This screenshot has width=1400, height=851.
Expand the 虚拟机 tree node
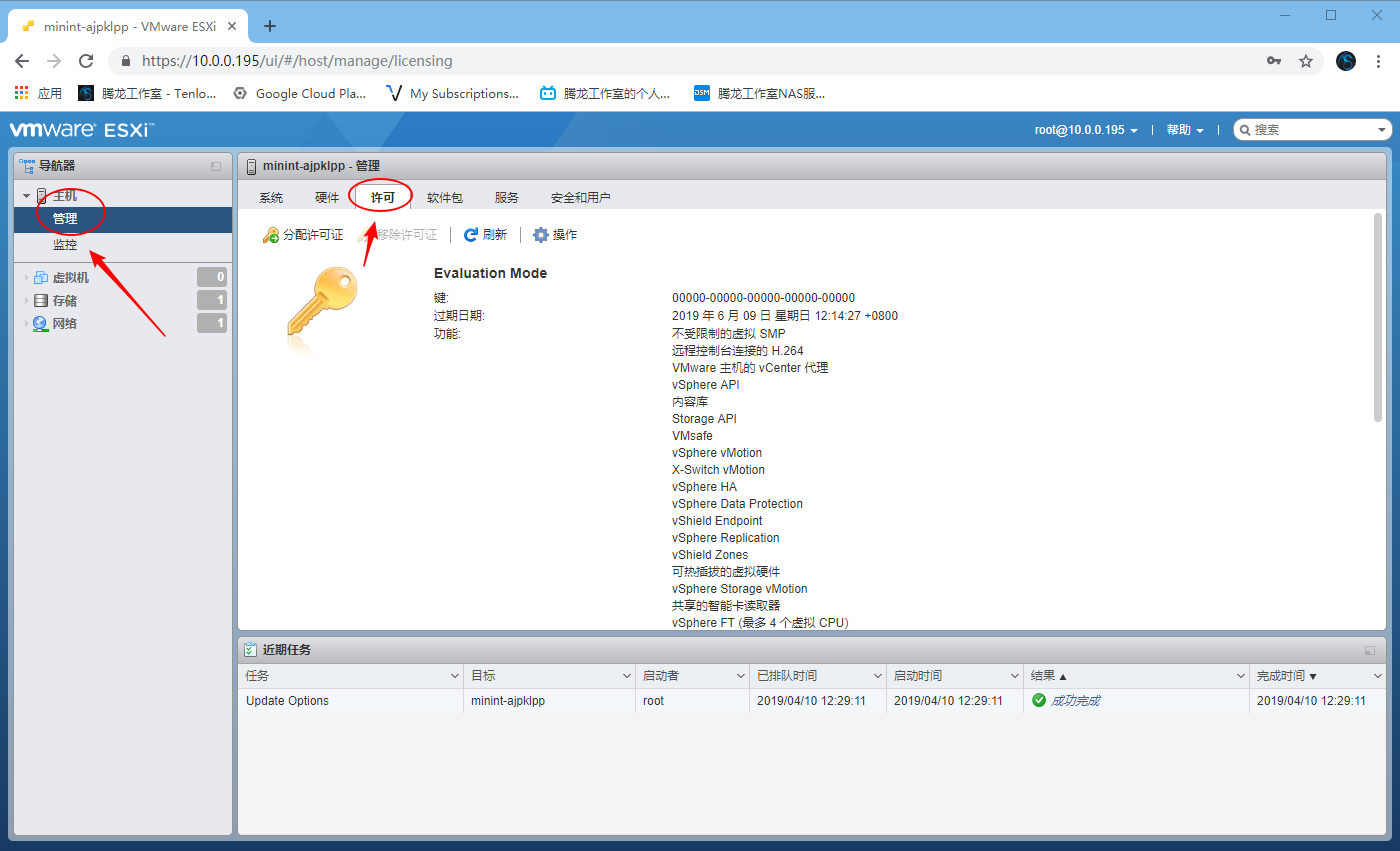click(x=26, y=277)
